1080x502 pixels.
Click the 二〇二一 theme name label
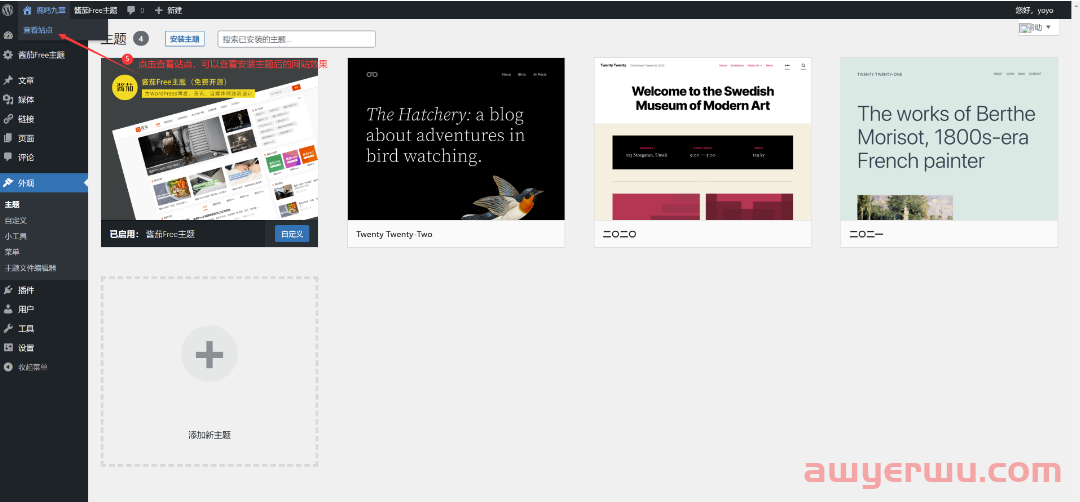click(866, 234)
